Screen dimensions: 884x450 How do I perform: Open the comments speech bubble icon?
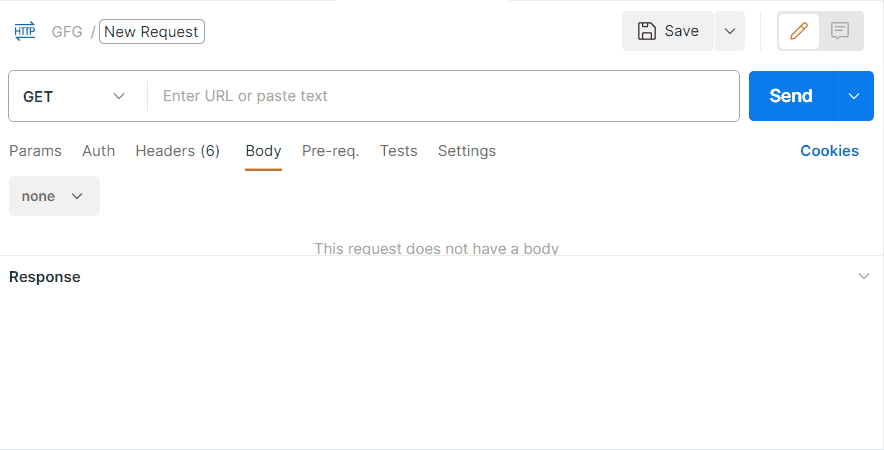(840, 31)
